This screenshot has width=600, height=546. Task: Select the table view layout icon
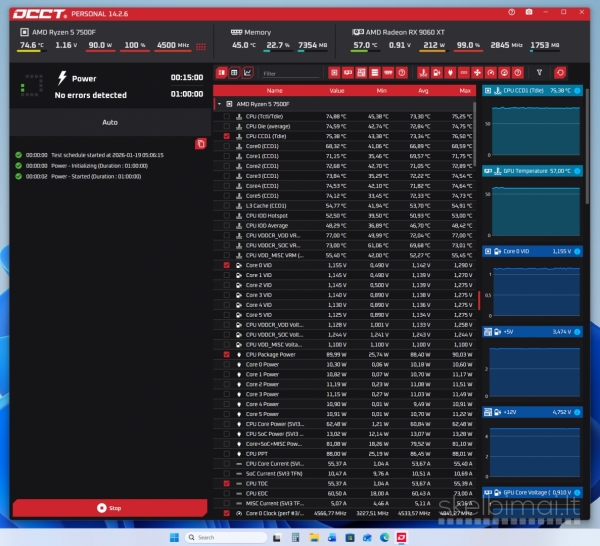point(234,73)
